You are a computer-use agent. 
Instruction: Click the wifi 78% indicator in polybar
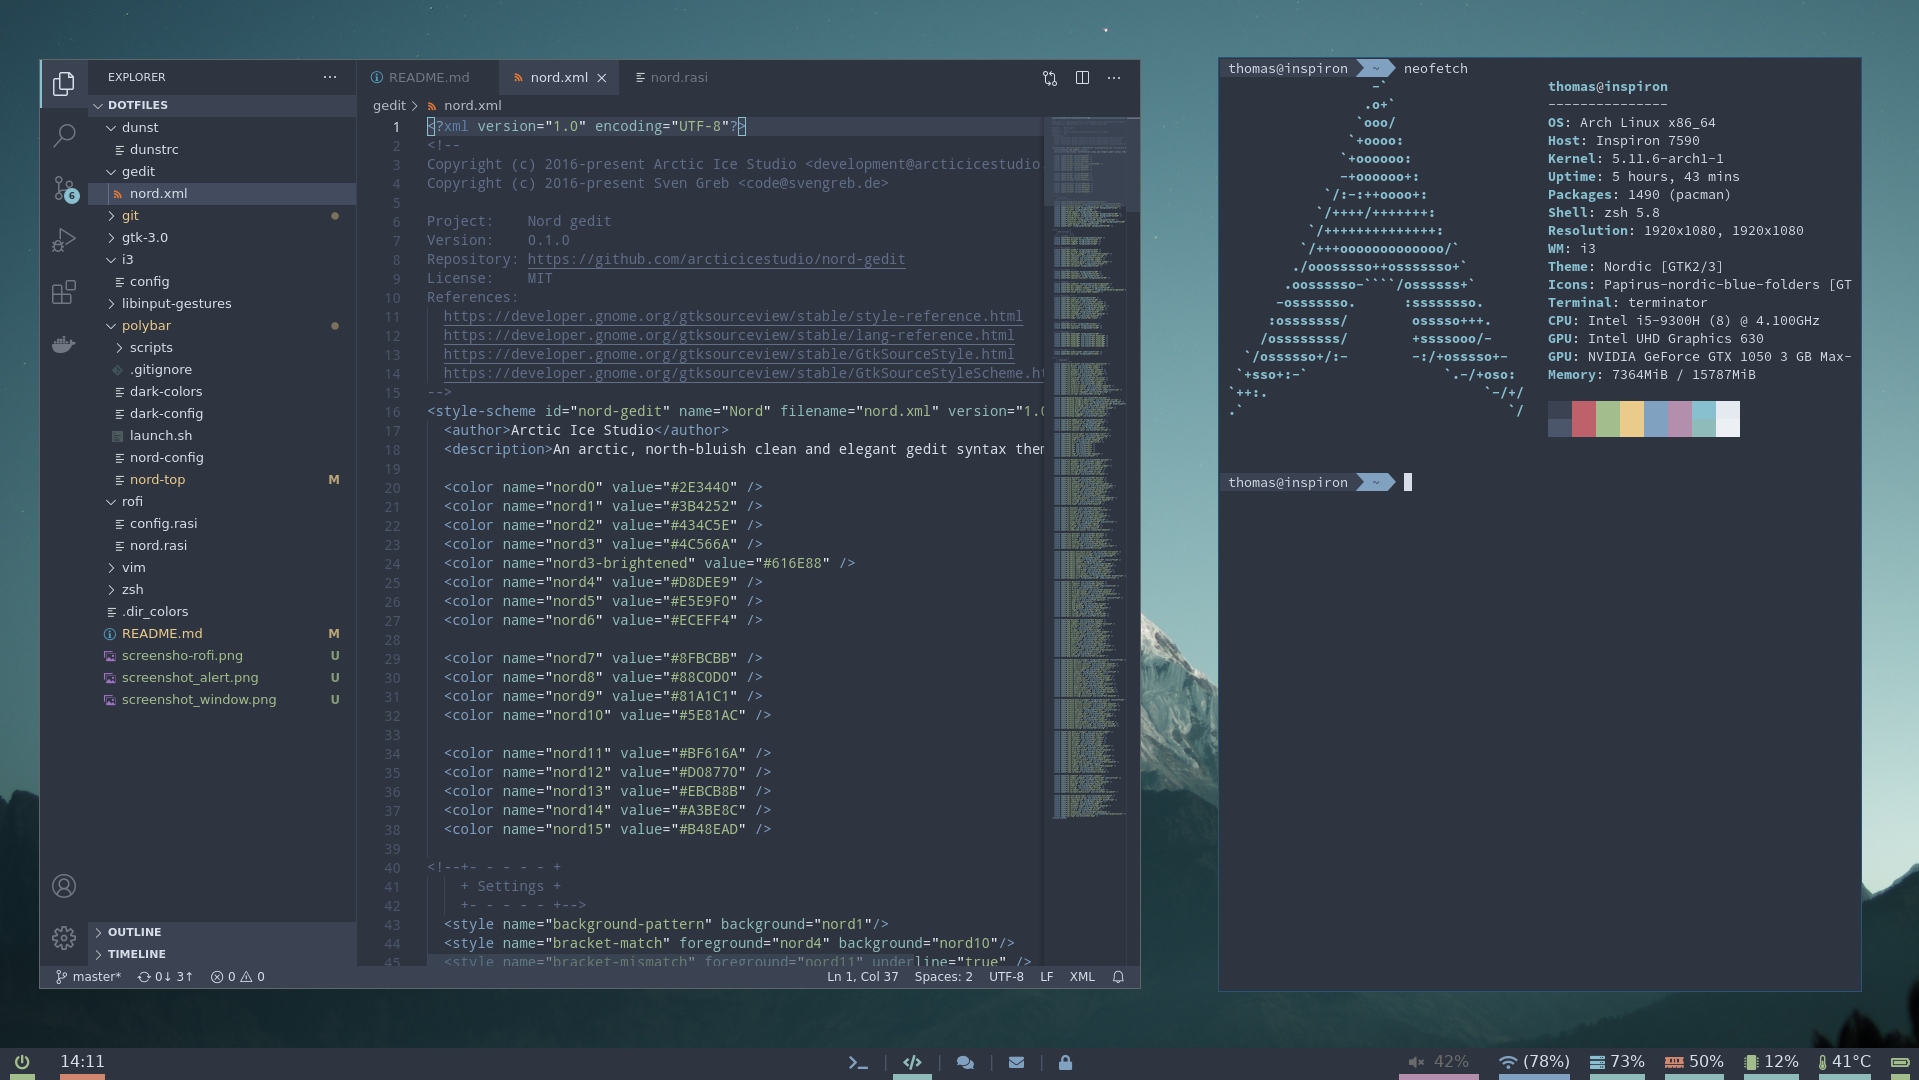[1534, 1062]
